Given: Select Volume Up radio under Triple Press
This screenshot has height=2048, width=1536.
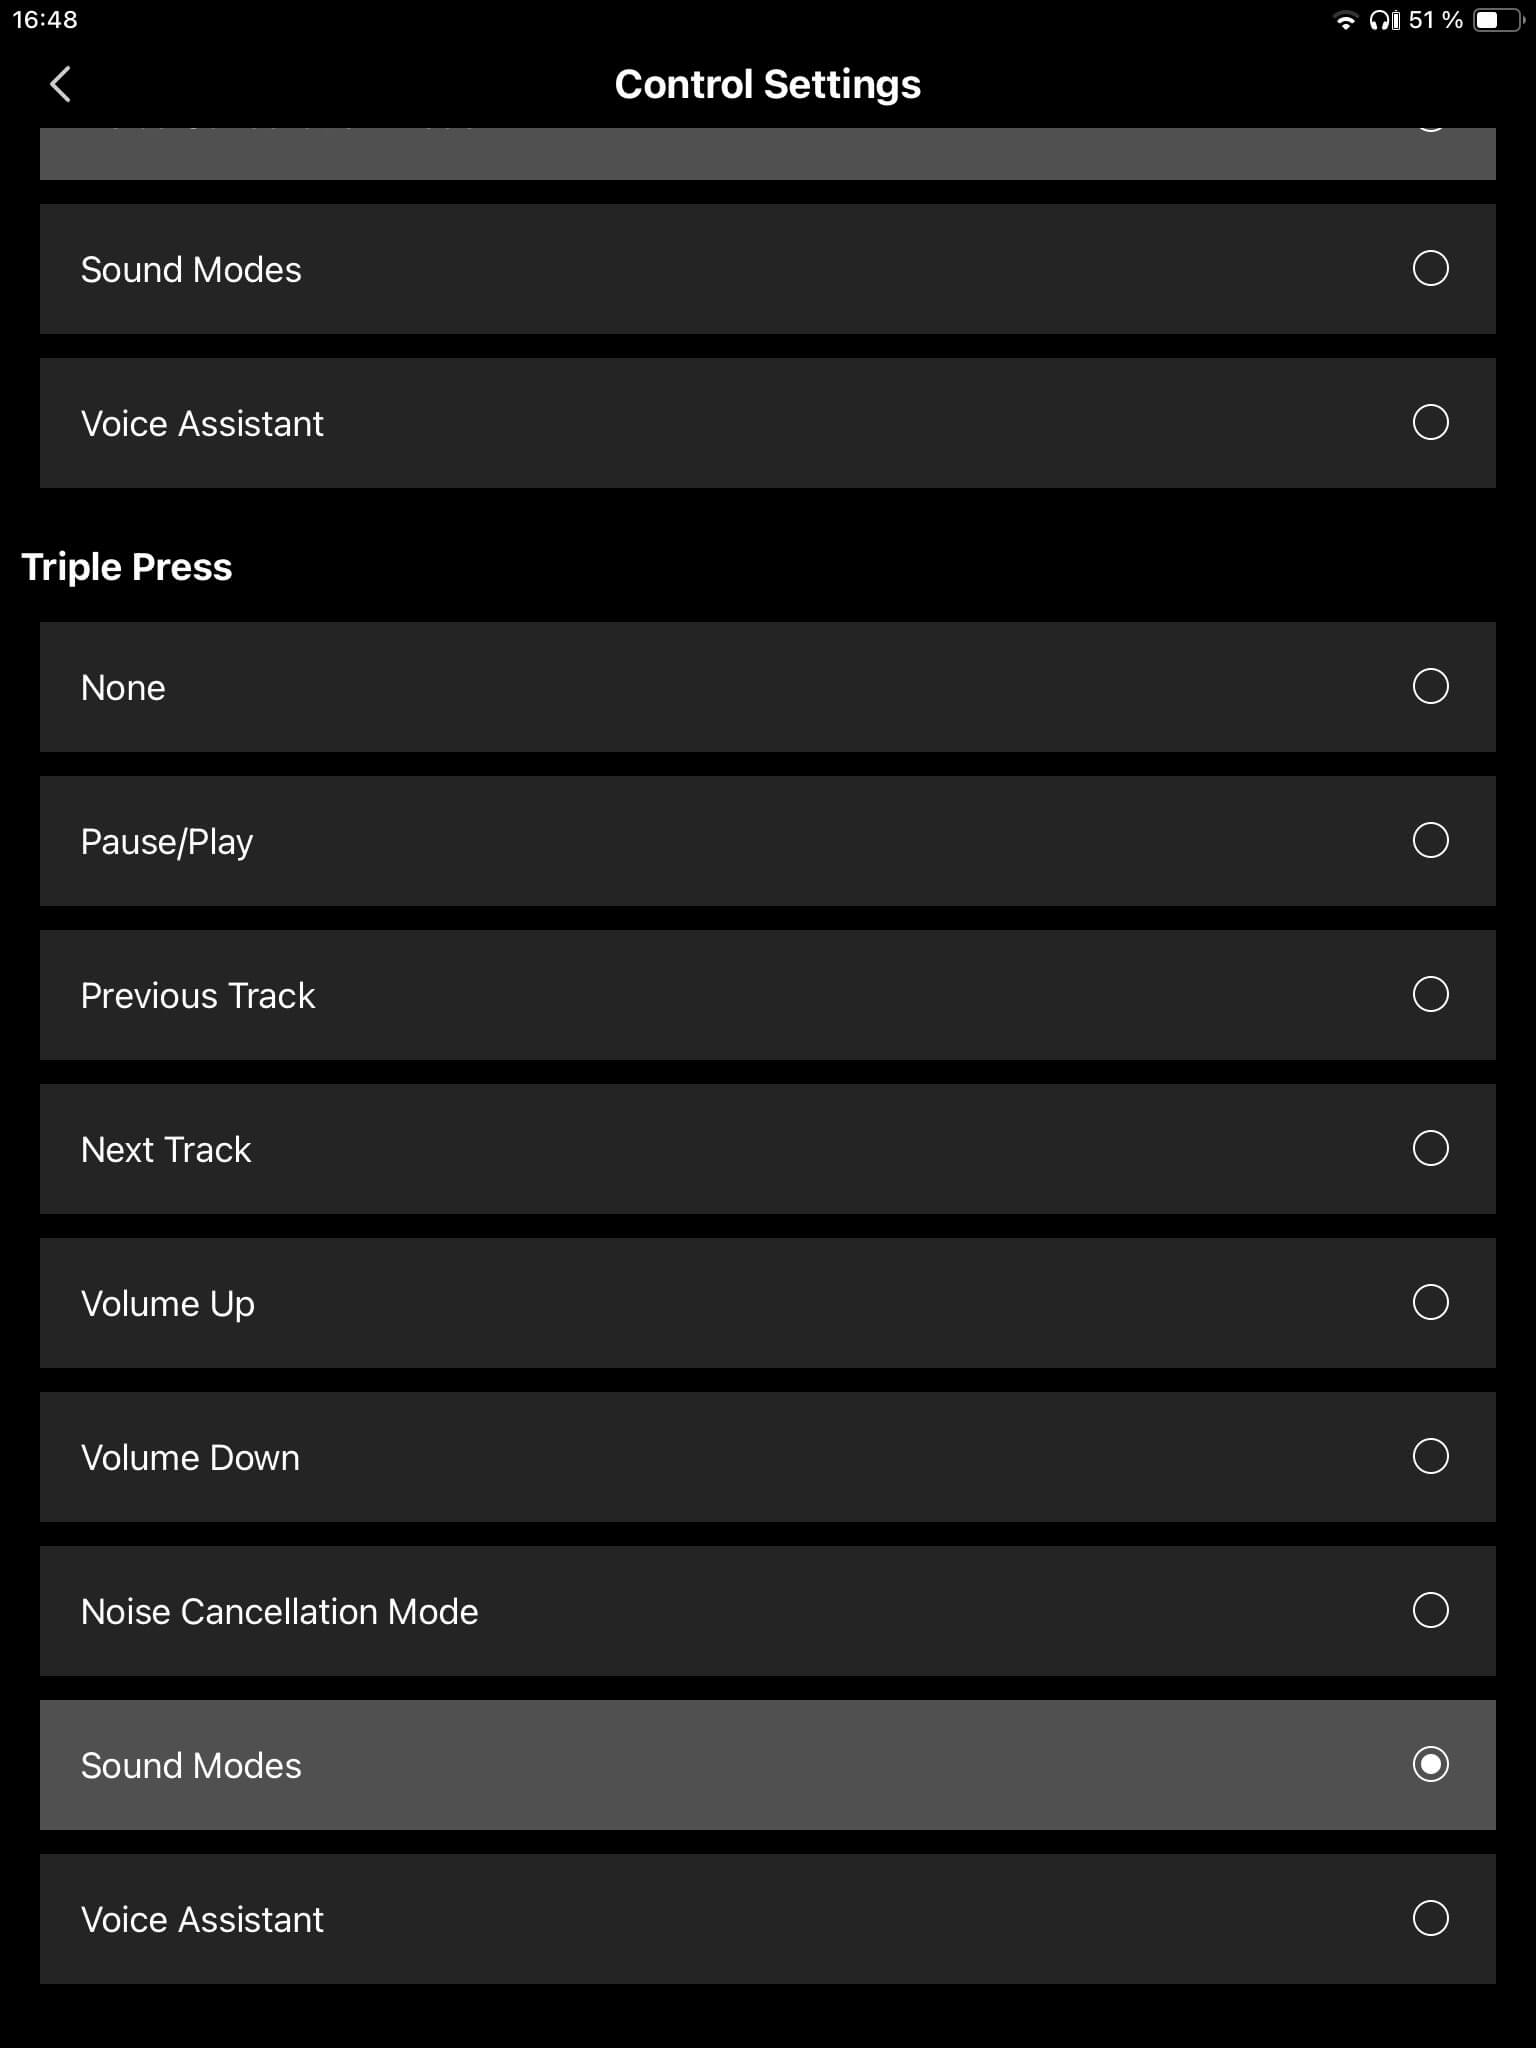Looking at the screenshot, I should [1430, 1303].
